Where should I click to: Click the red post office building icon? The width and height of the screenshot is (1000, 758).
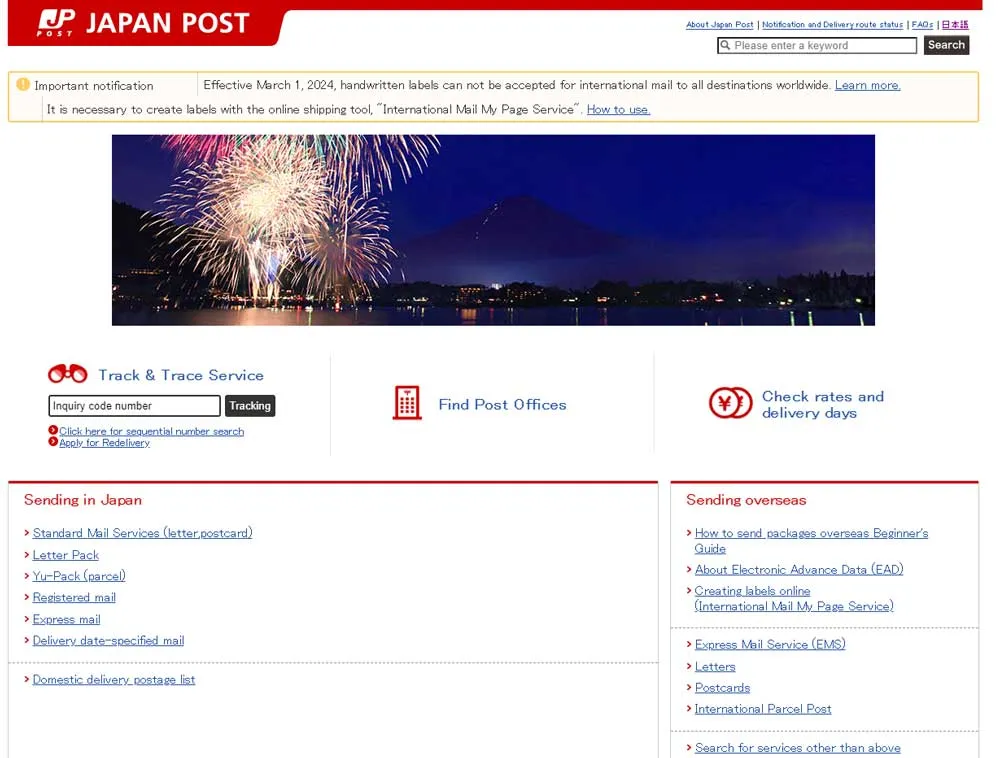[407, 403]
